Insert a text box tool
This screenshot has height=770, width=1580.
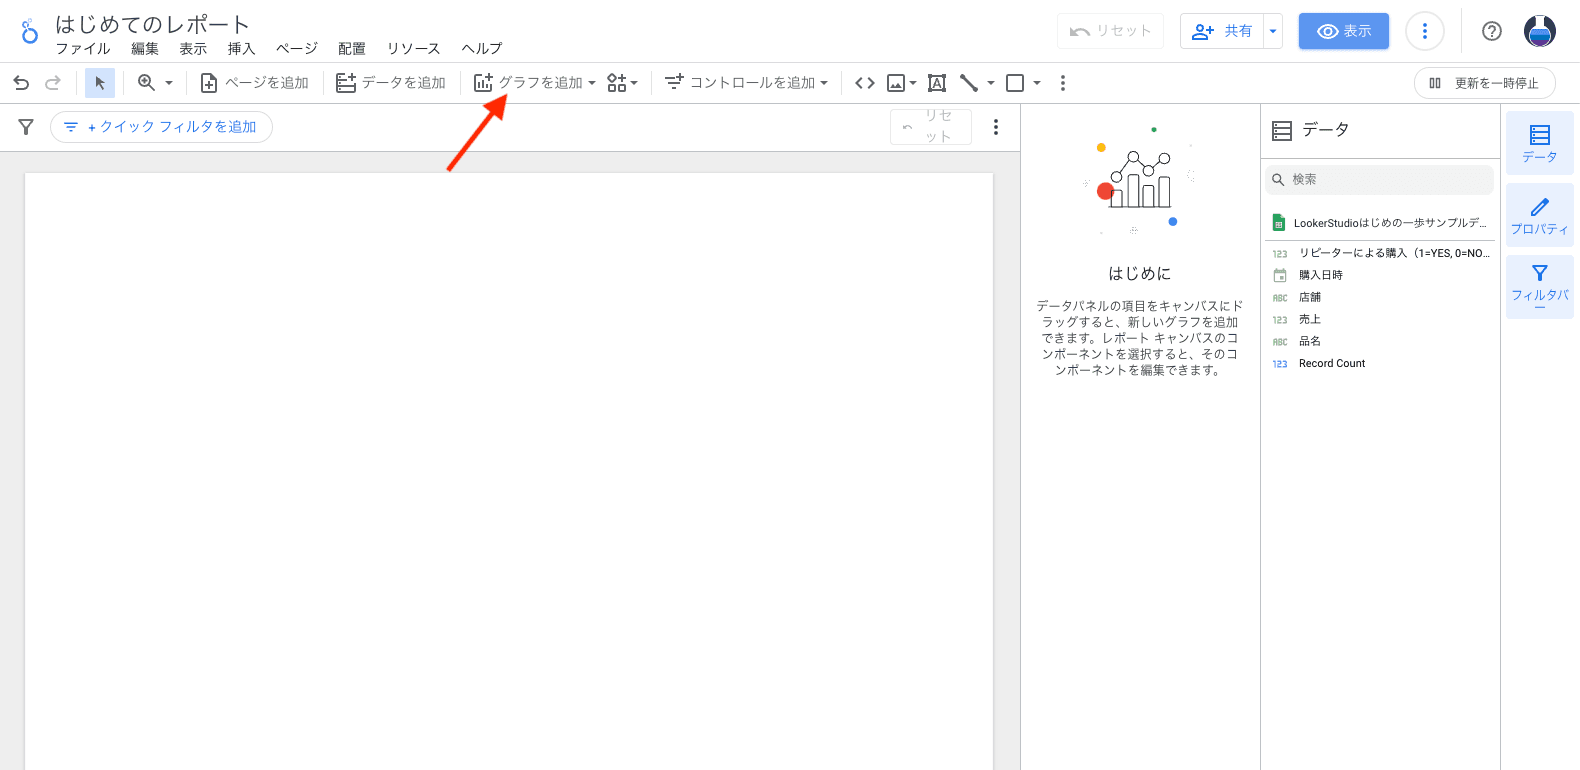coord(937,83)
